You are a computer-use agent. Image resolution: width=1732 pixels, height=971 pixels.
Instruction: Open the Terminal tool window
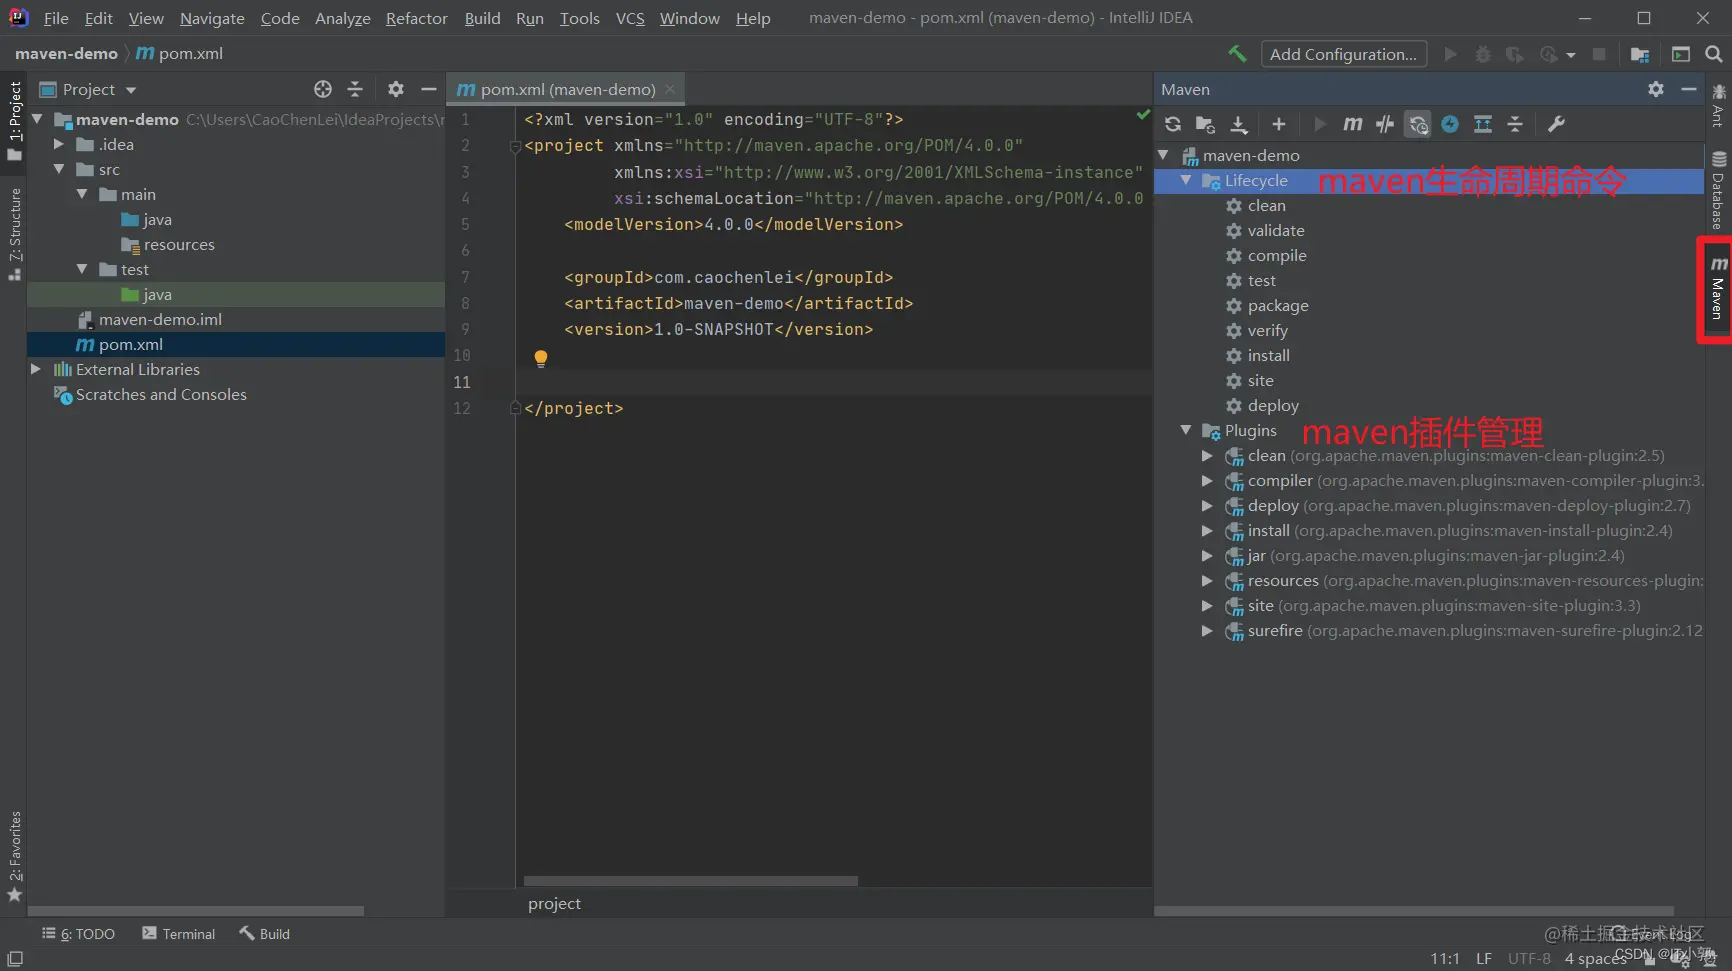pyautogui.click(x=179, y=933)
